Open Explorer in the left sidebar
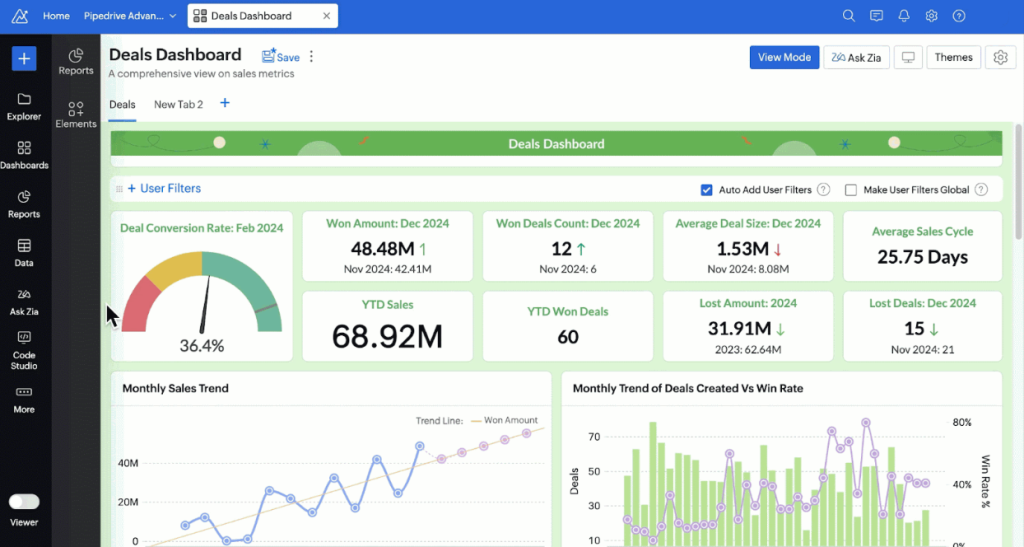This screenshot has width=1024, height=547. [x=24, y=106]
